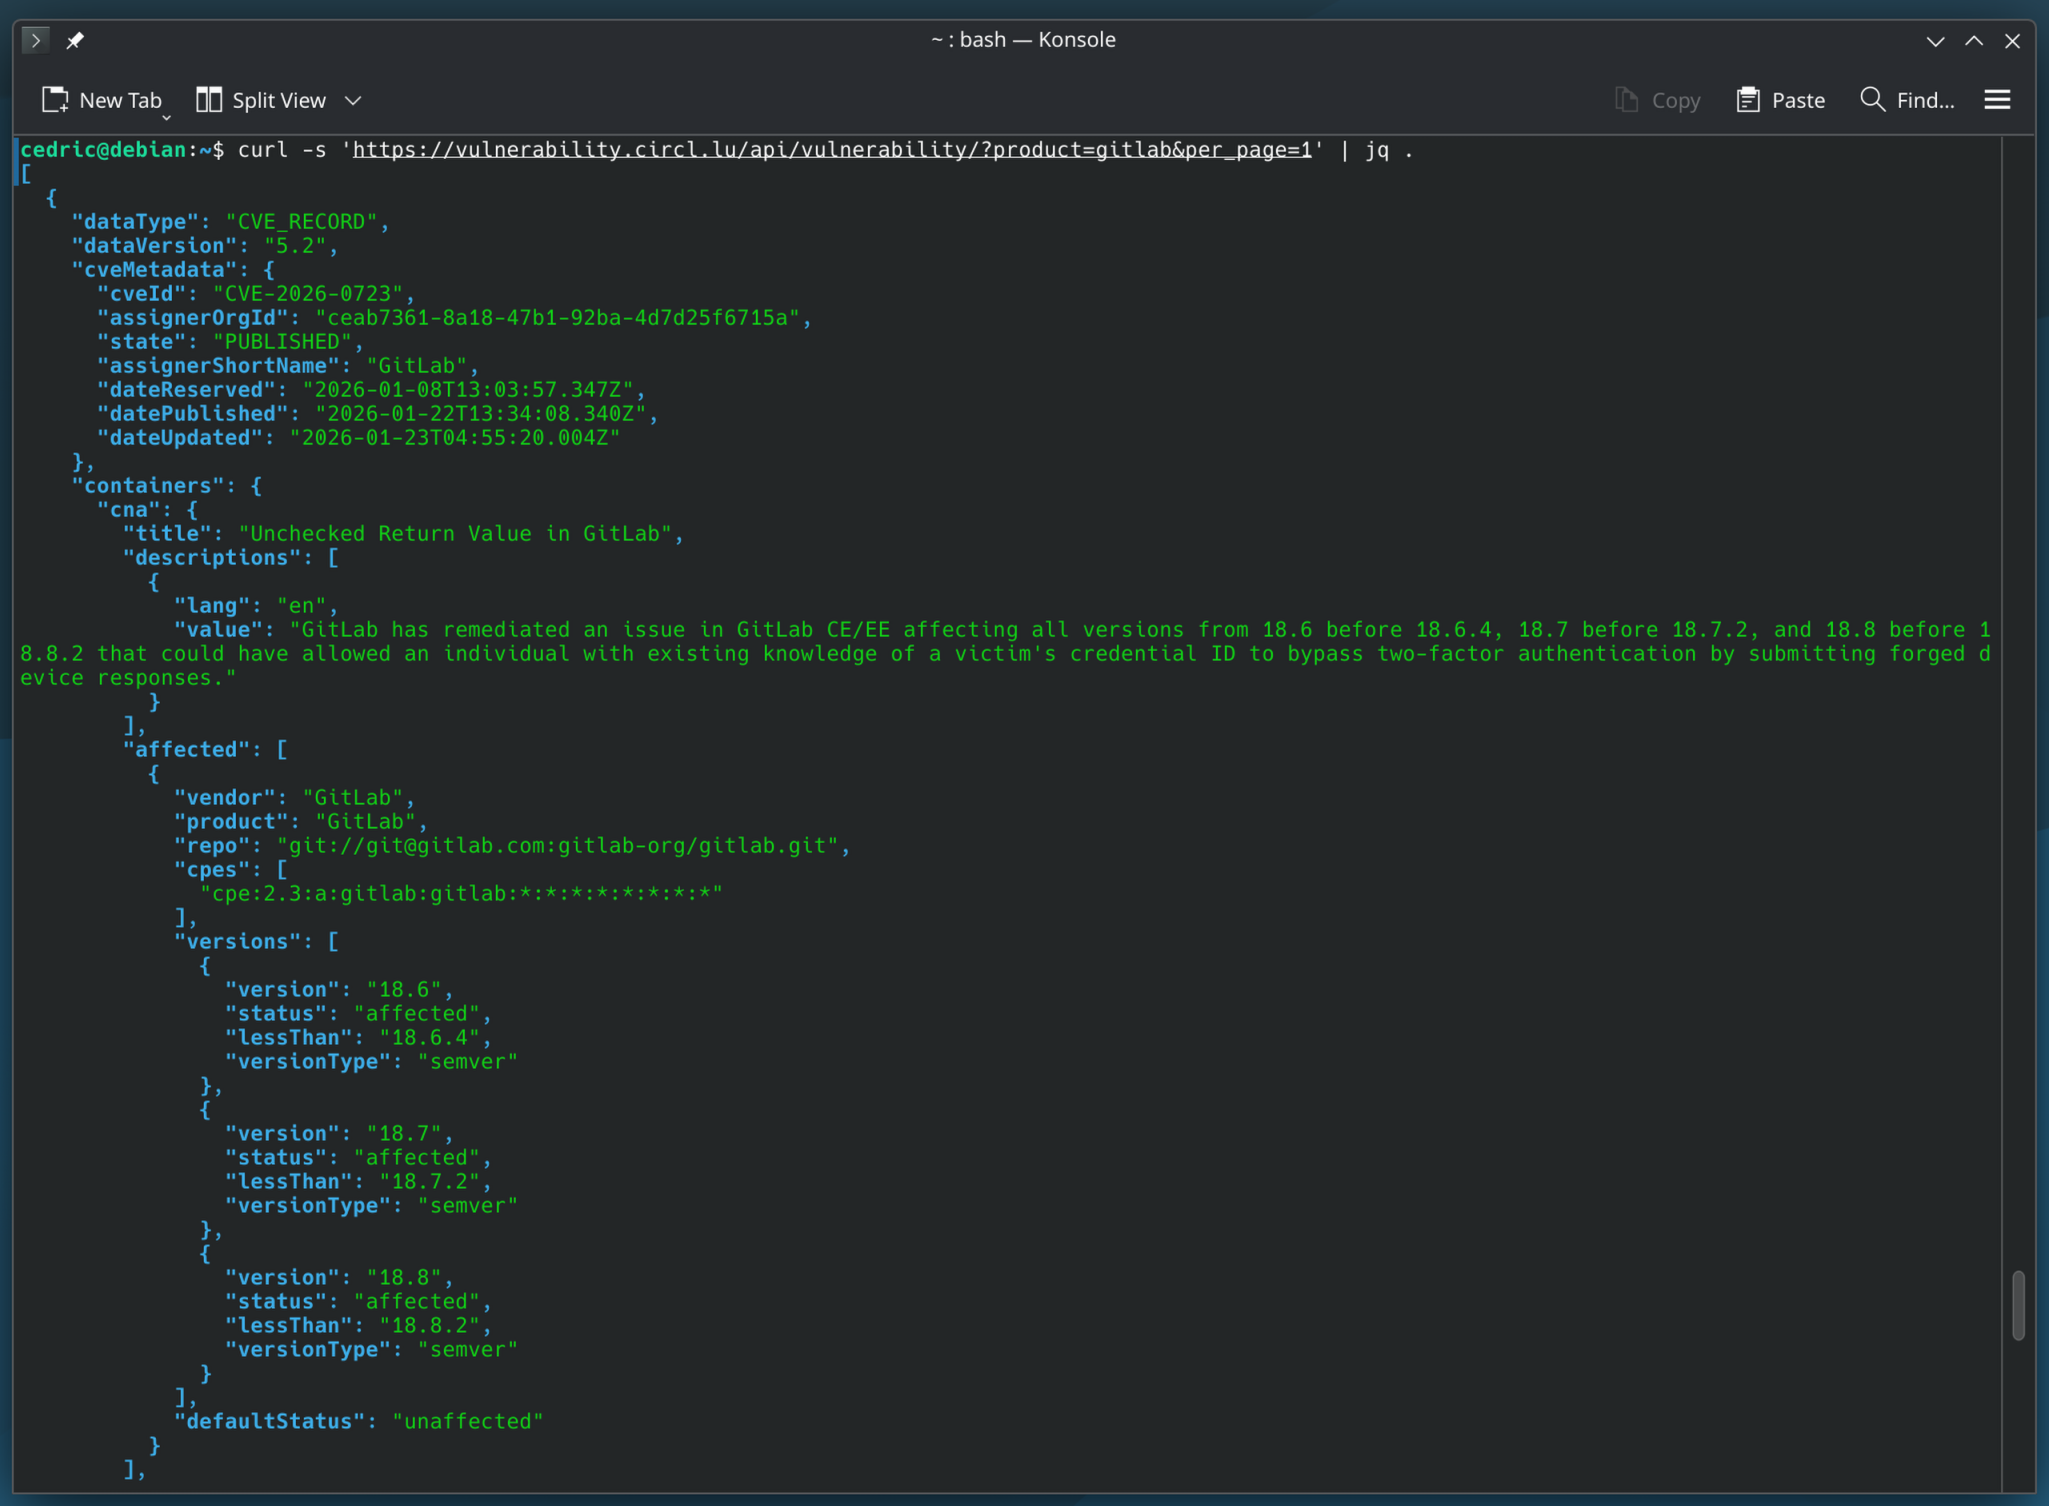2049x1506 pixels.
Task: Open the window menu arrow icon
Action: coord(35,40)
